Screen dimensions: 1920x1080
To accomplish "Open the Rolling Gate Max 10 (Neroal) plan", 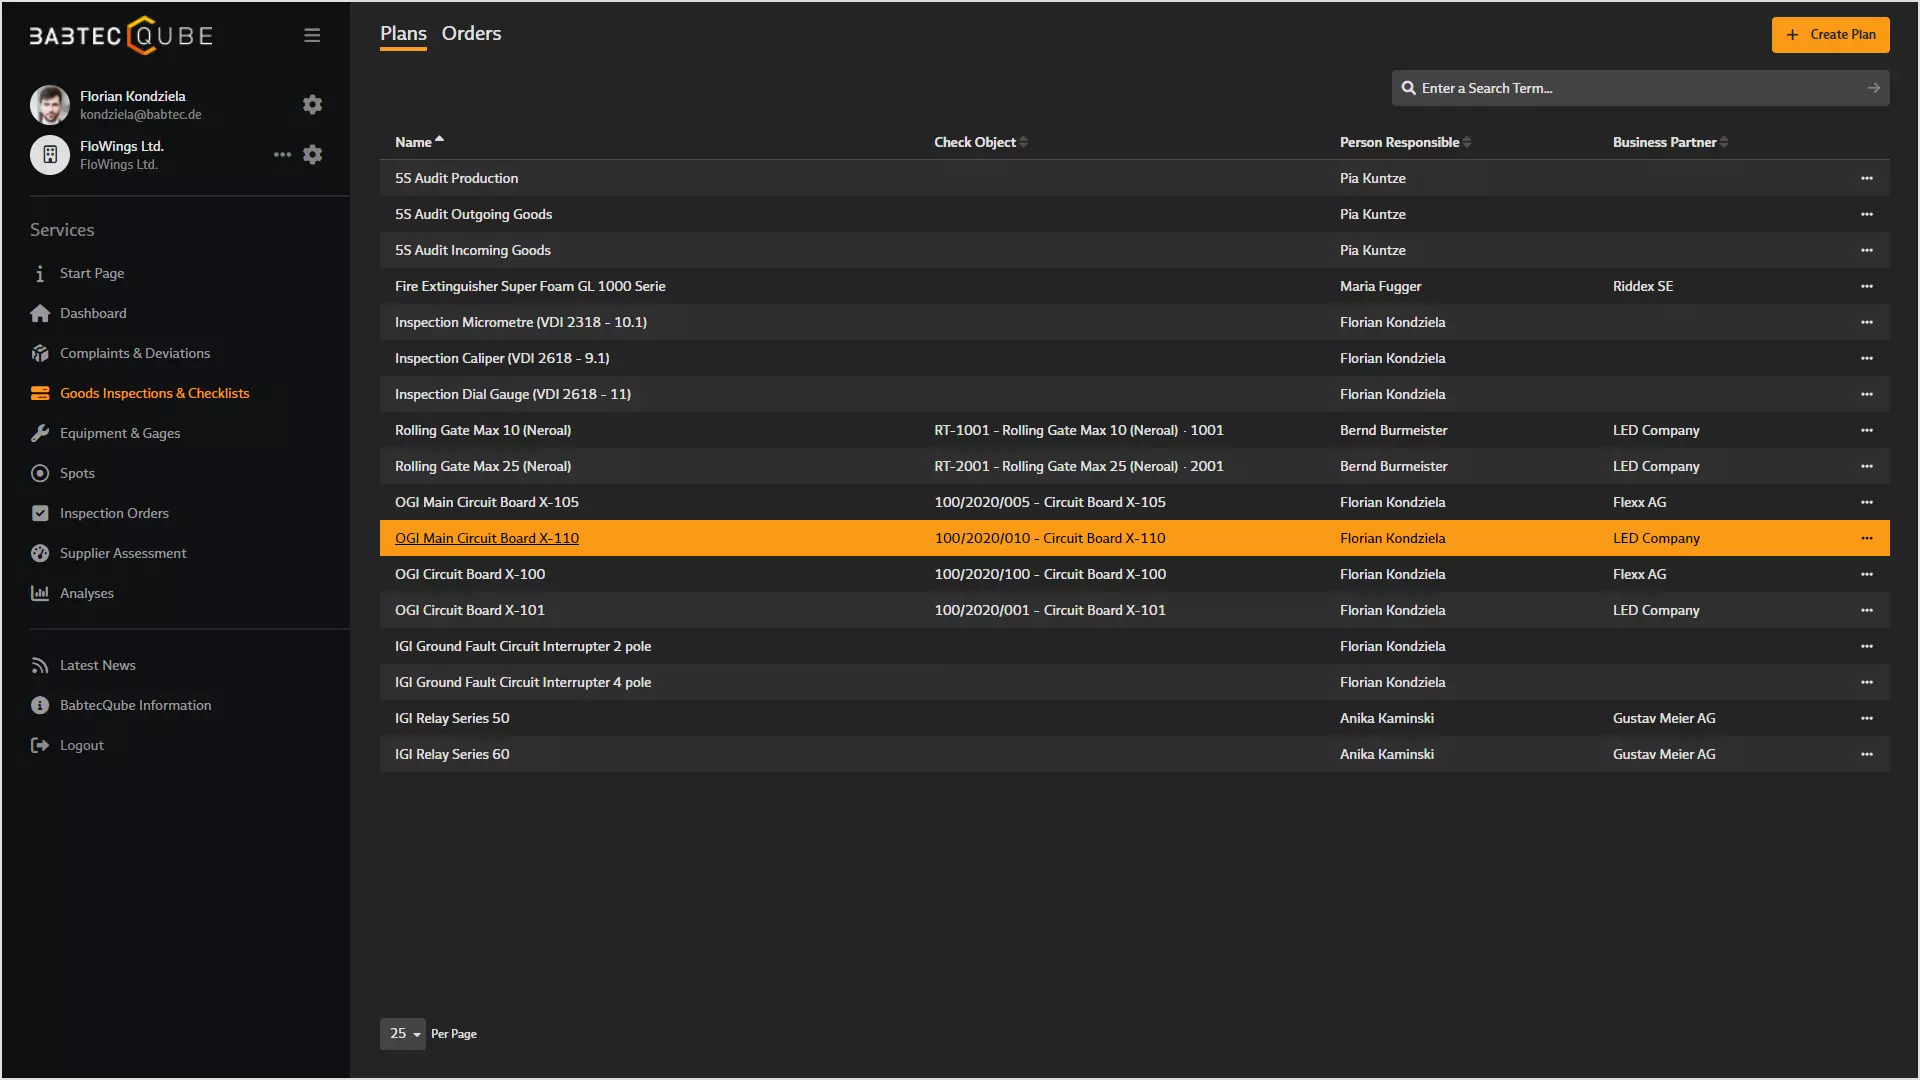I will (483, 430).
